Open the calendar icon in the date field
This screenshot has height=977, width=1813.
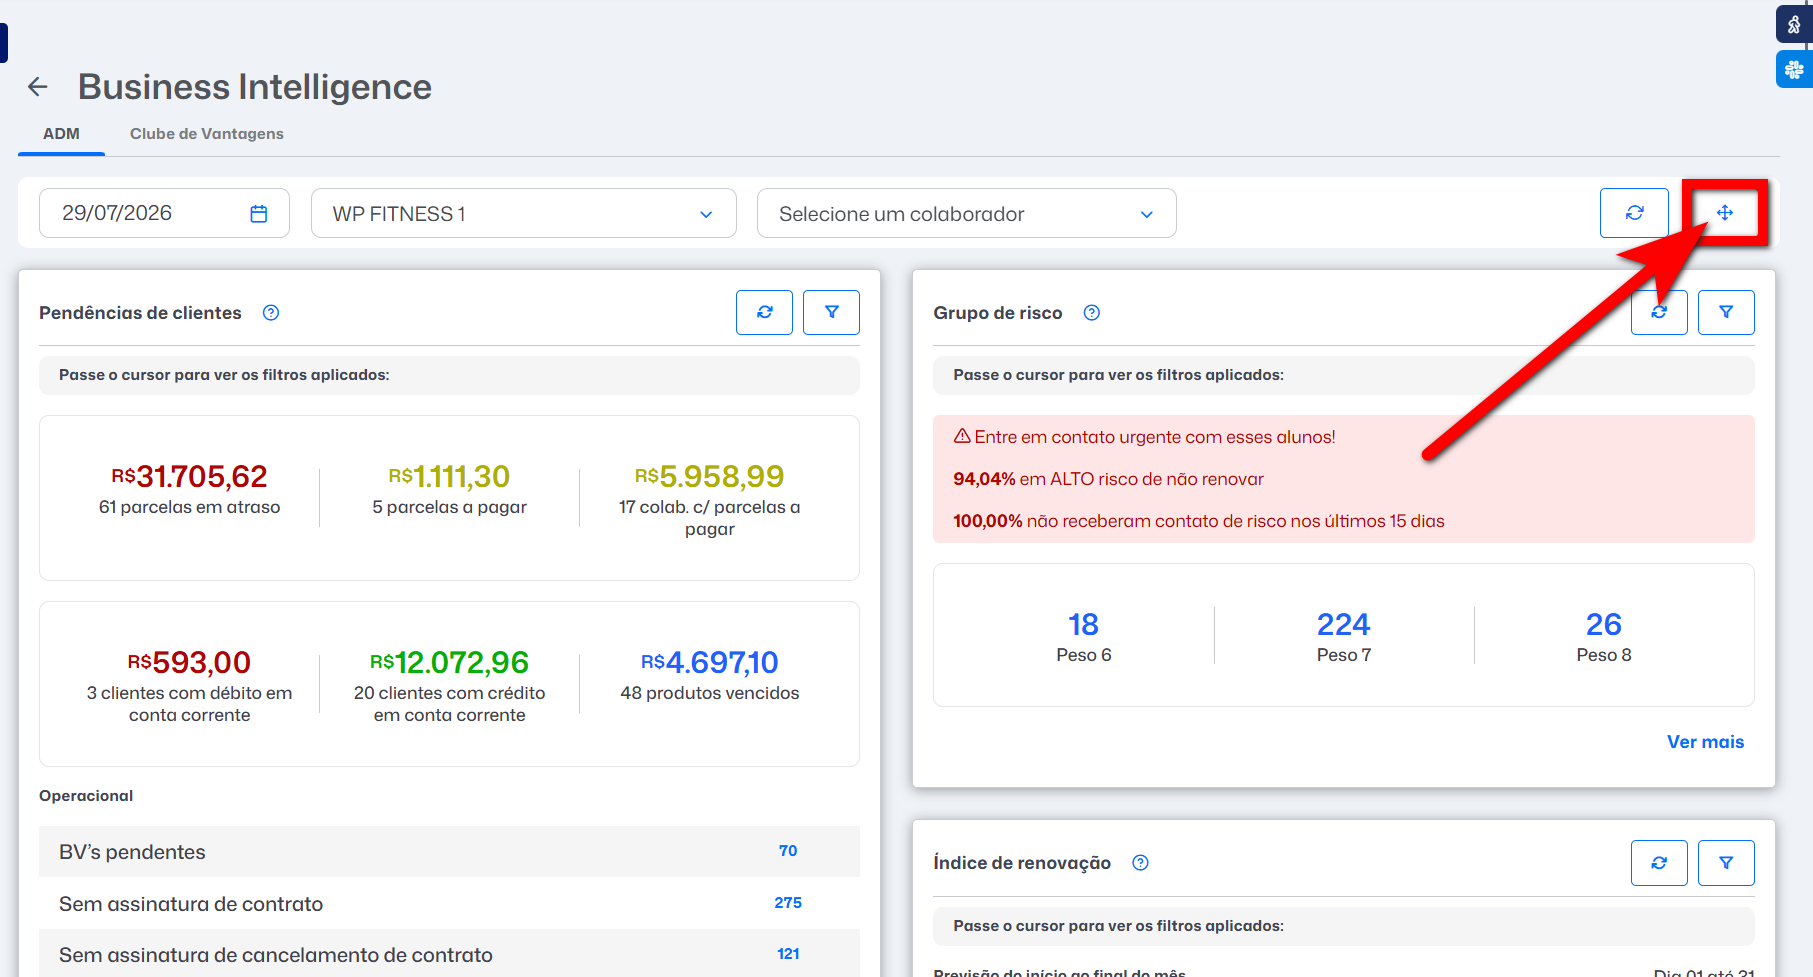[x=259, y=213]
